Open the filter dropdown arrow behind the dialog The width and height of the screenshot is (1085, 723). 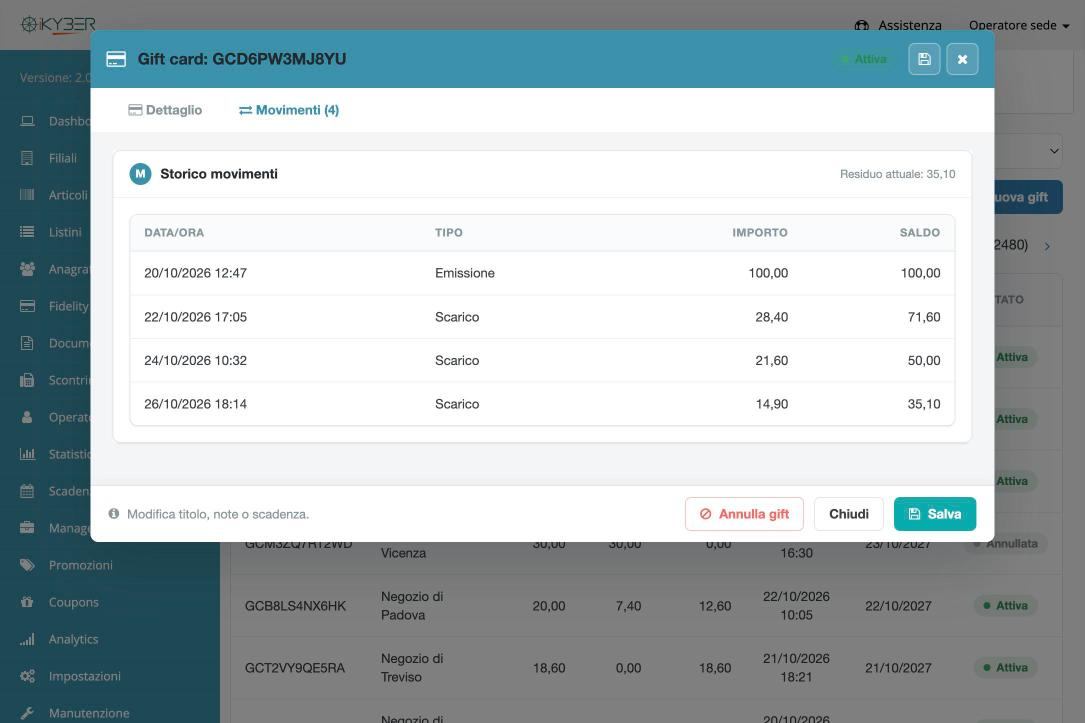1054,151
